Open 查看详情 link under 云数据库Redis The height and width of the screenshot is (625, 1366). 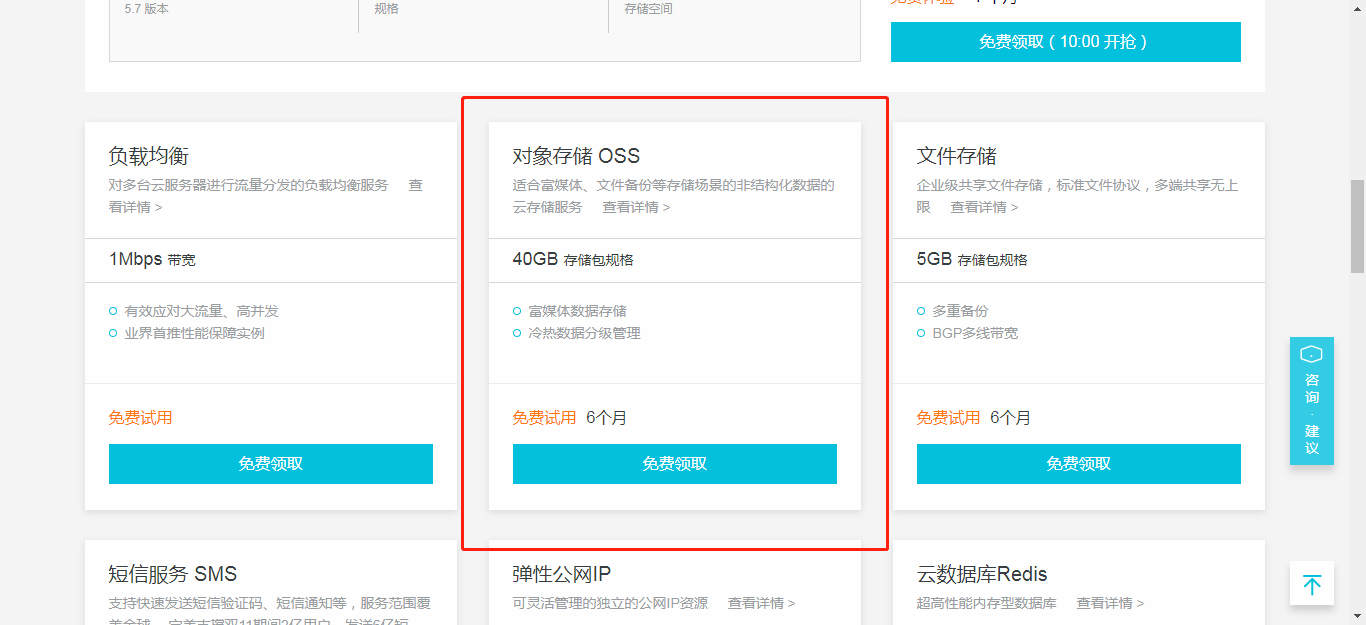click(1110, 603)
